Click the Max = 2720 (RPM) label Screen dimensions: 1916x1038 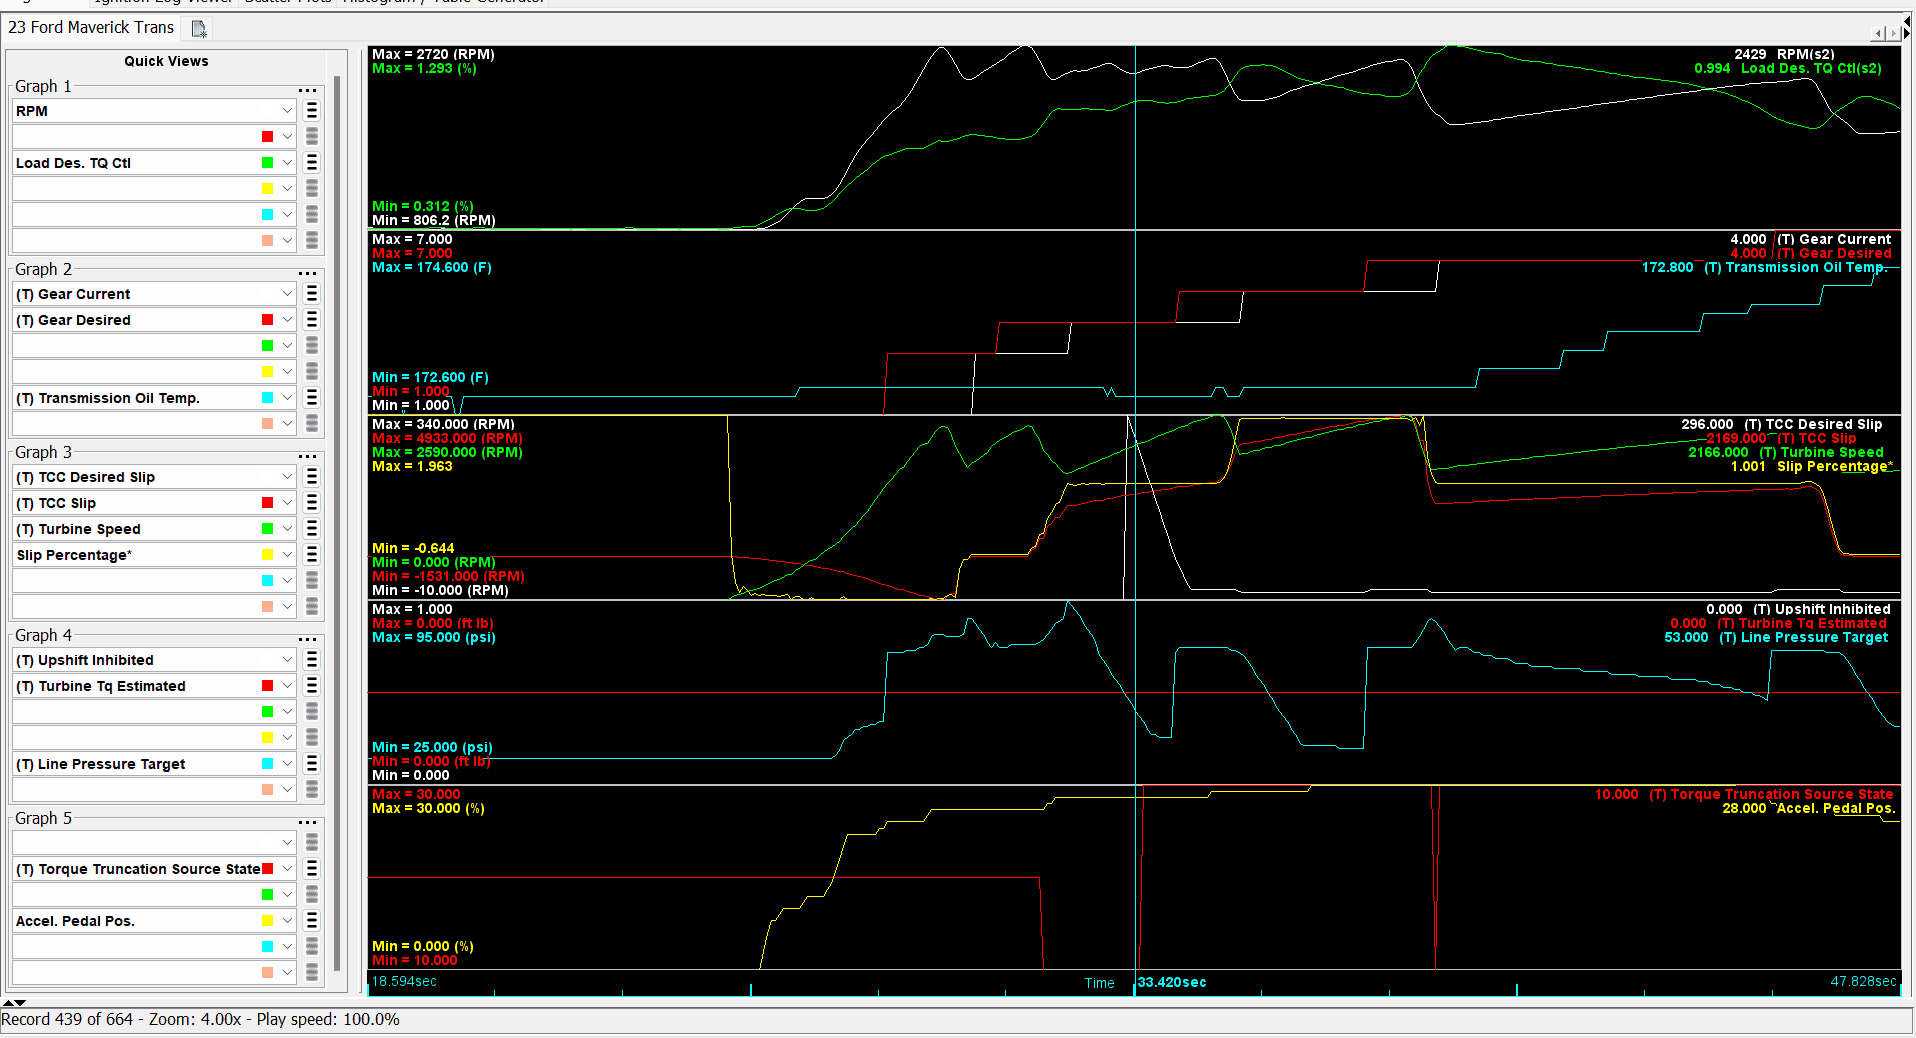(433, 54)
